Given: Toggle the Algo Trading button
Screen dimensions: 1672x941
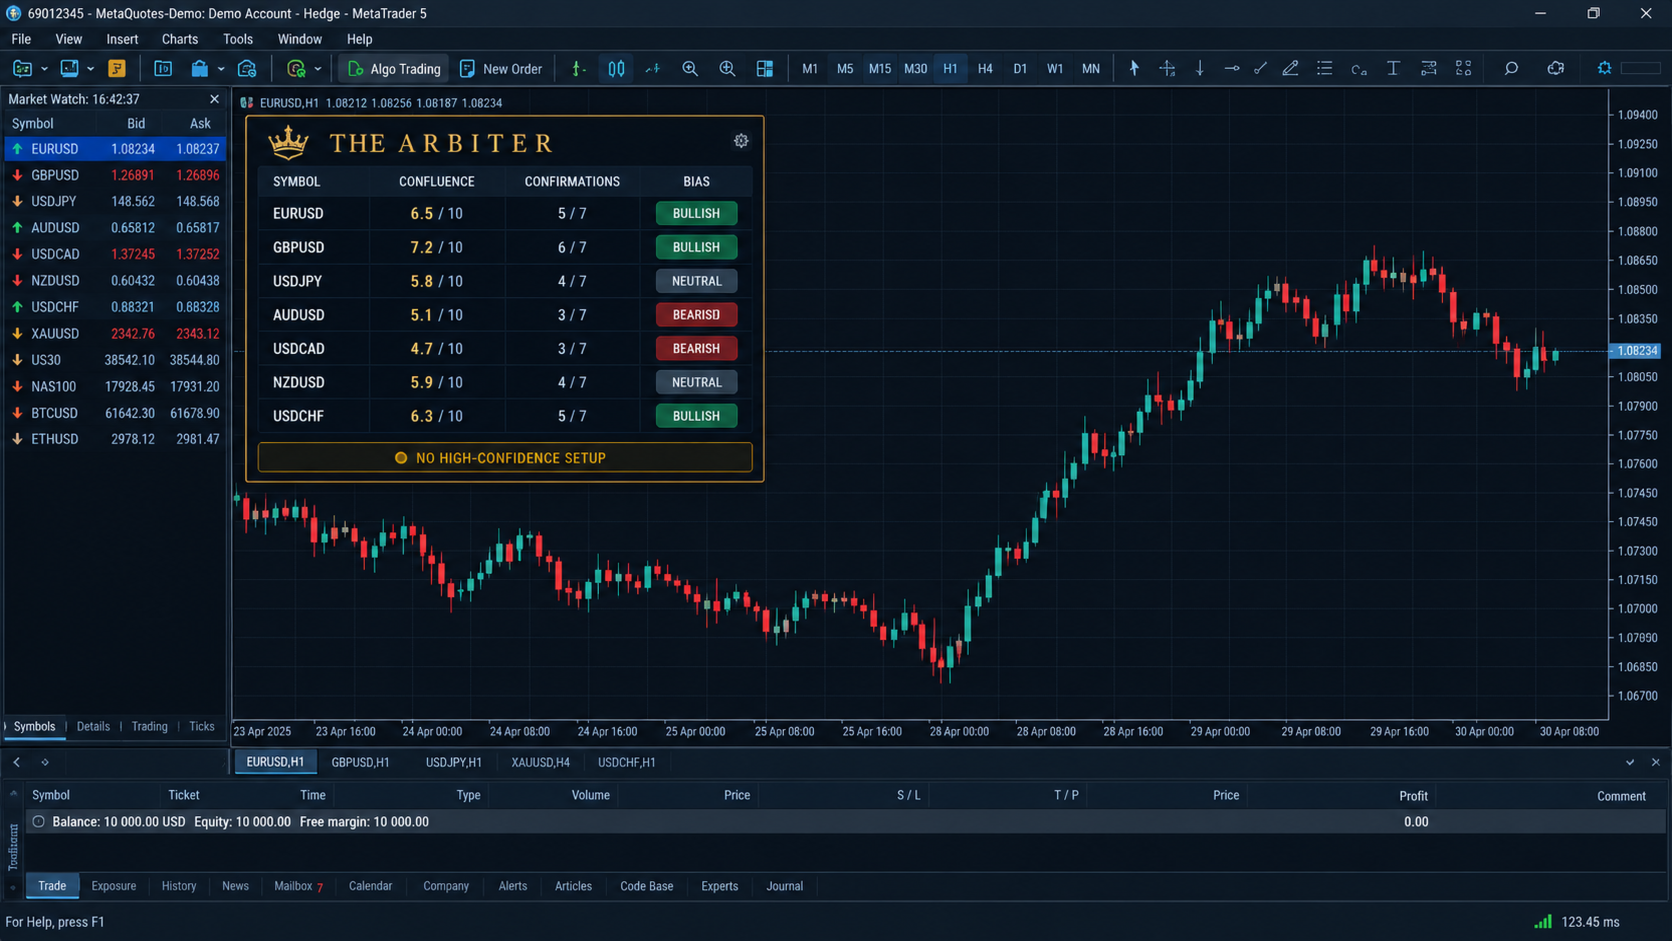Looking at the screenshot, I should [394, 68].
